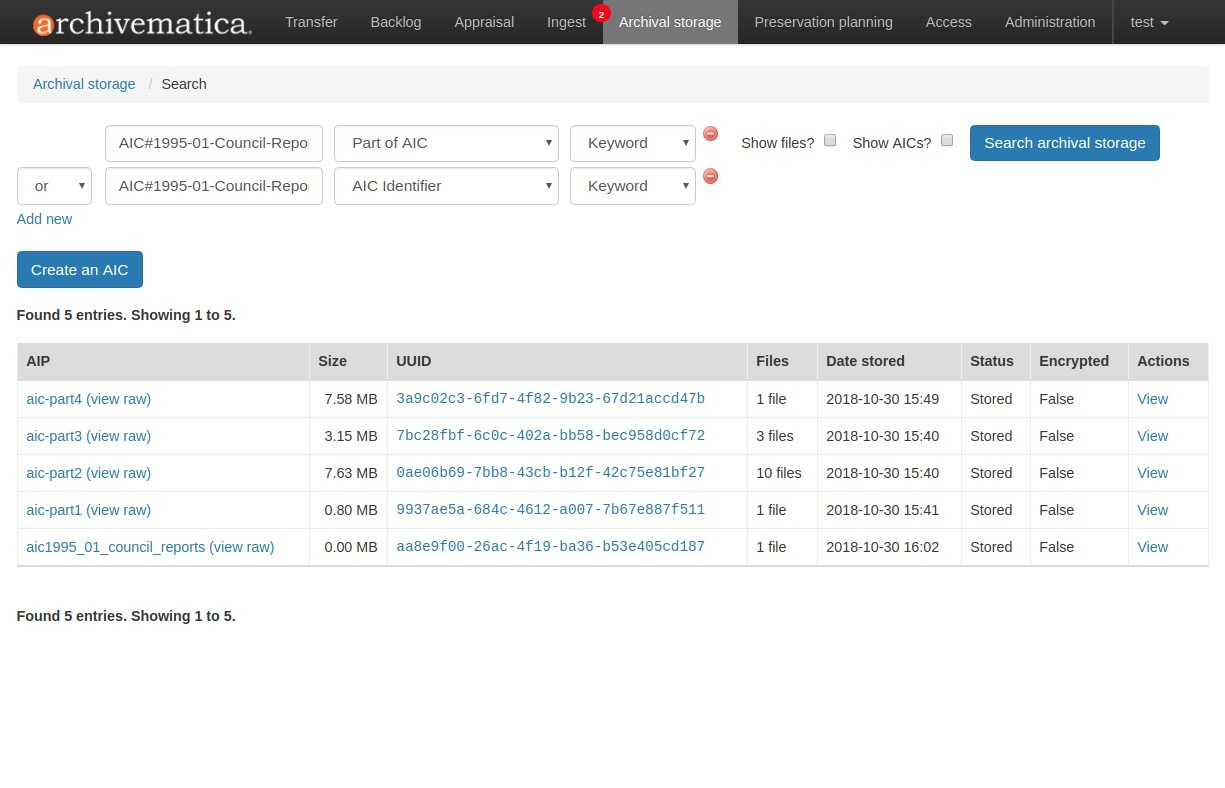Viewport: 1225px width, 788px height.
Task: Remove the second search criteria row
Action: pyautogui.click(x=710, y=177)
